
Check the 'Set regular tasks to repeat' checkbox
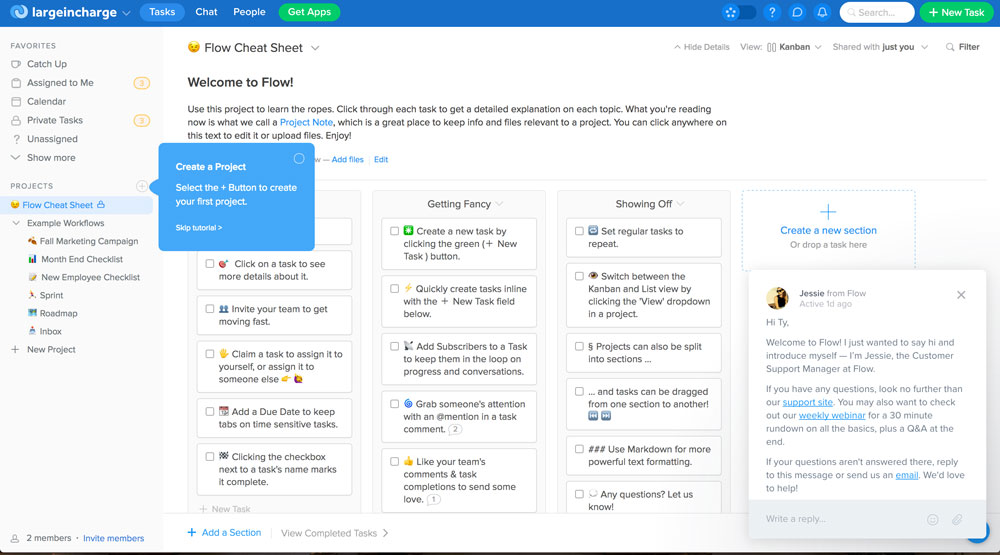click(579, 231)
